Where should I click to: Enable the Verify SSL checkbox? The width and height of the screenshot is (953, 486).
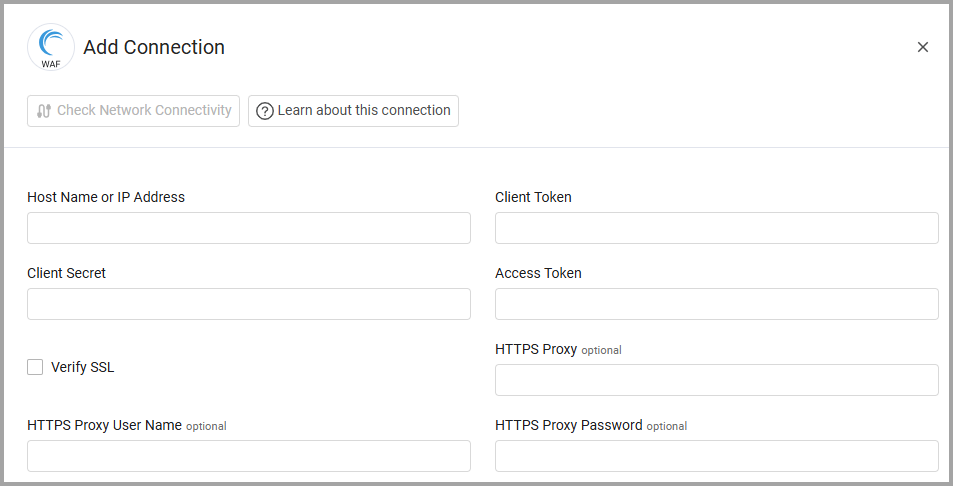click(x=36, y=367)
